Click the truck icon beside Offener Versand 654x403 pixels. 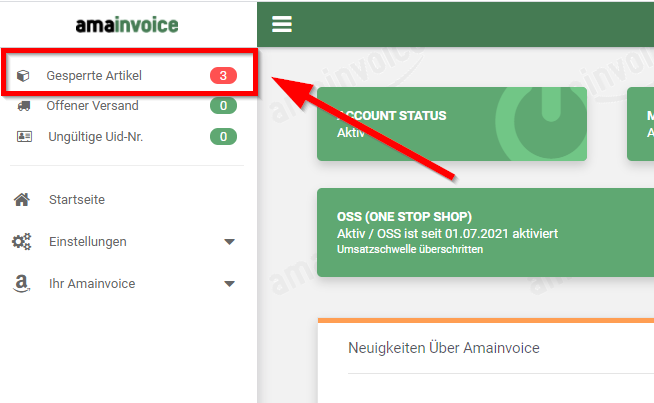(x=24, y=106)
